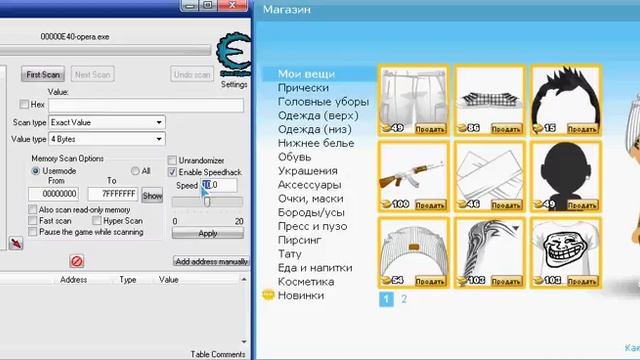Click the Value input field
Screen dimensions: 640x360
pos(146,105)
